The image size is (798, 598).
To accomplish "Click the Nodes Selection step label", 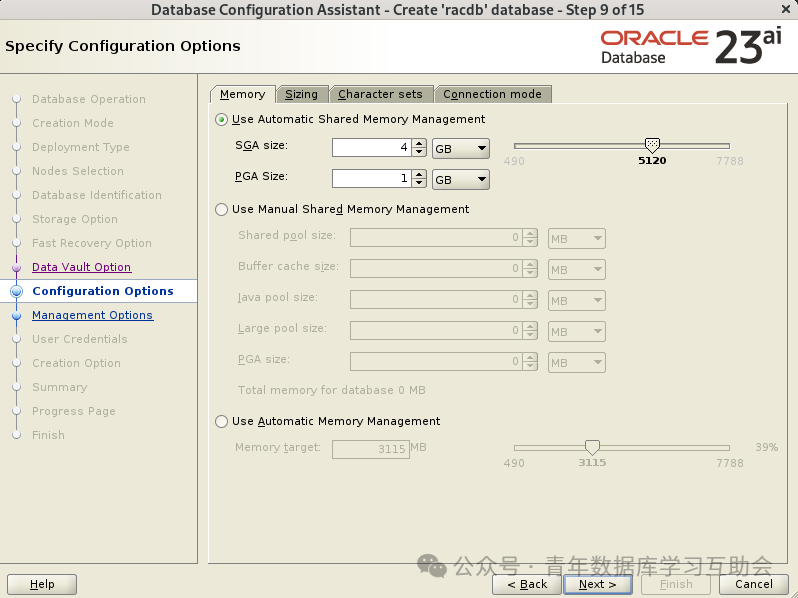I will (x=78, y=171).
